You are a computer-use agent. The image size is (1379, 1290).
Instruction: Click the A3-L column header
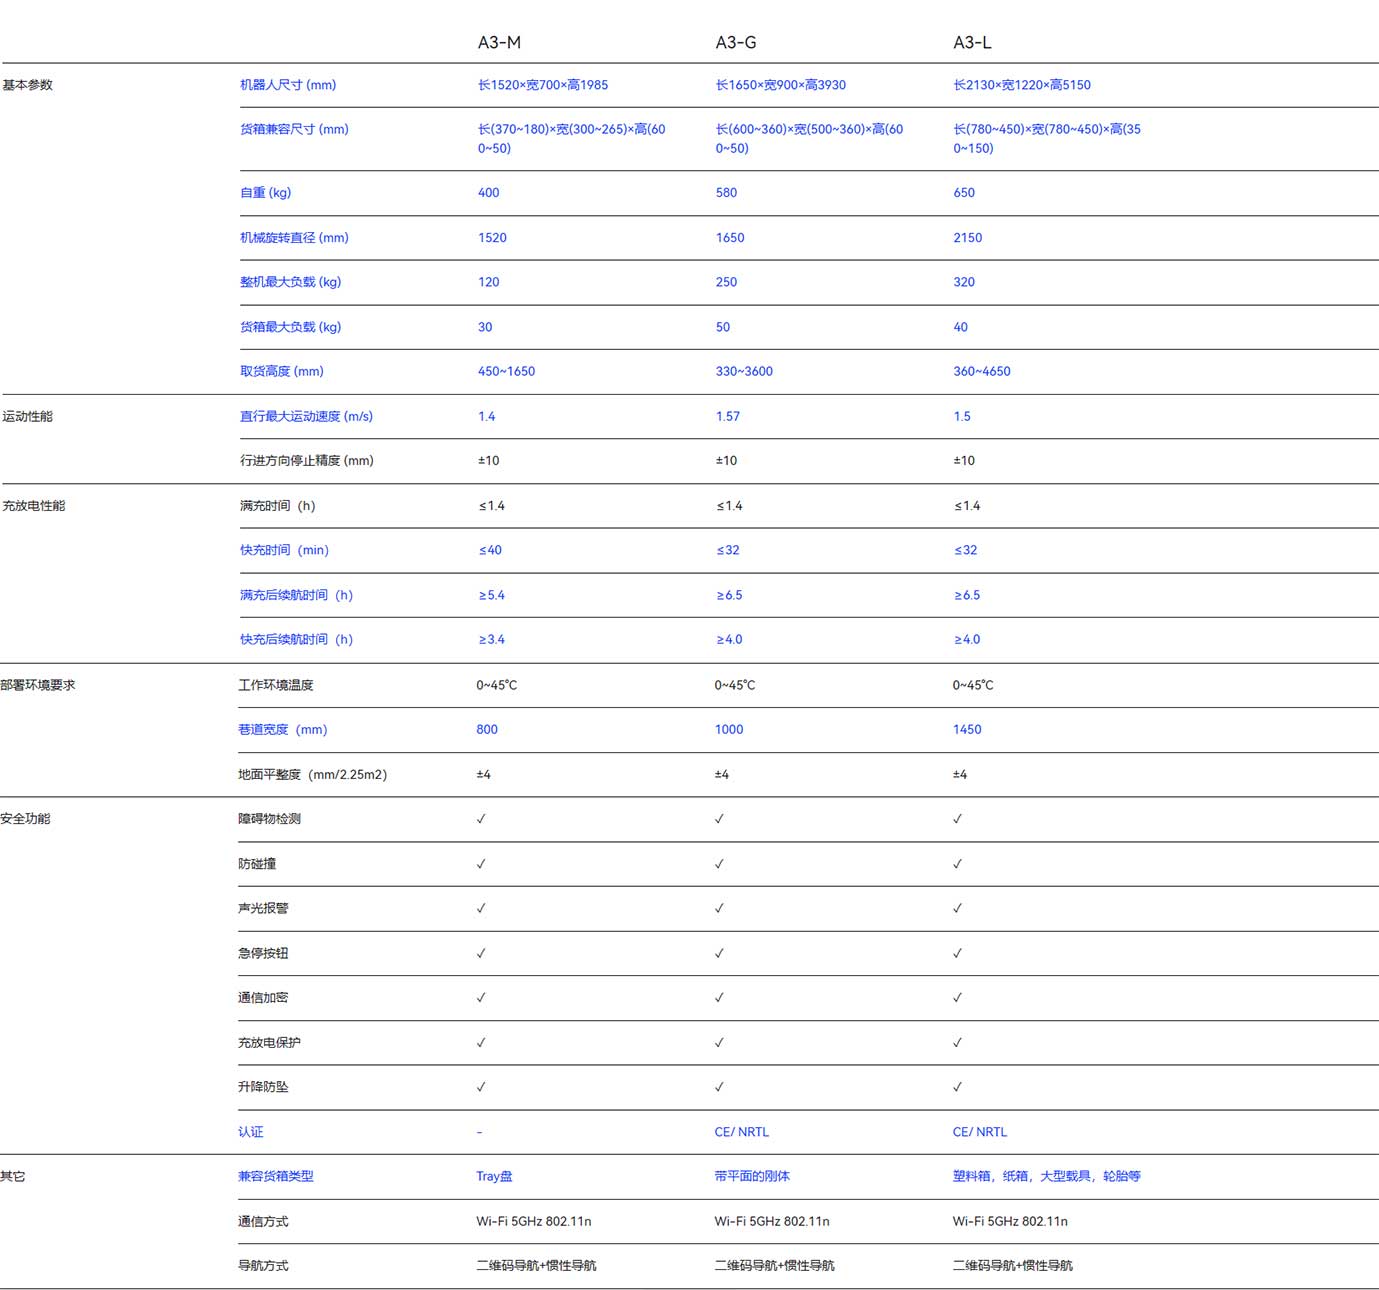(972, 42)
